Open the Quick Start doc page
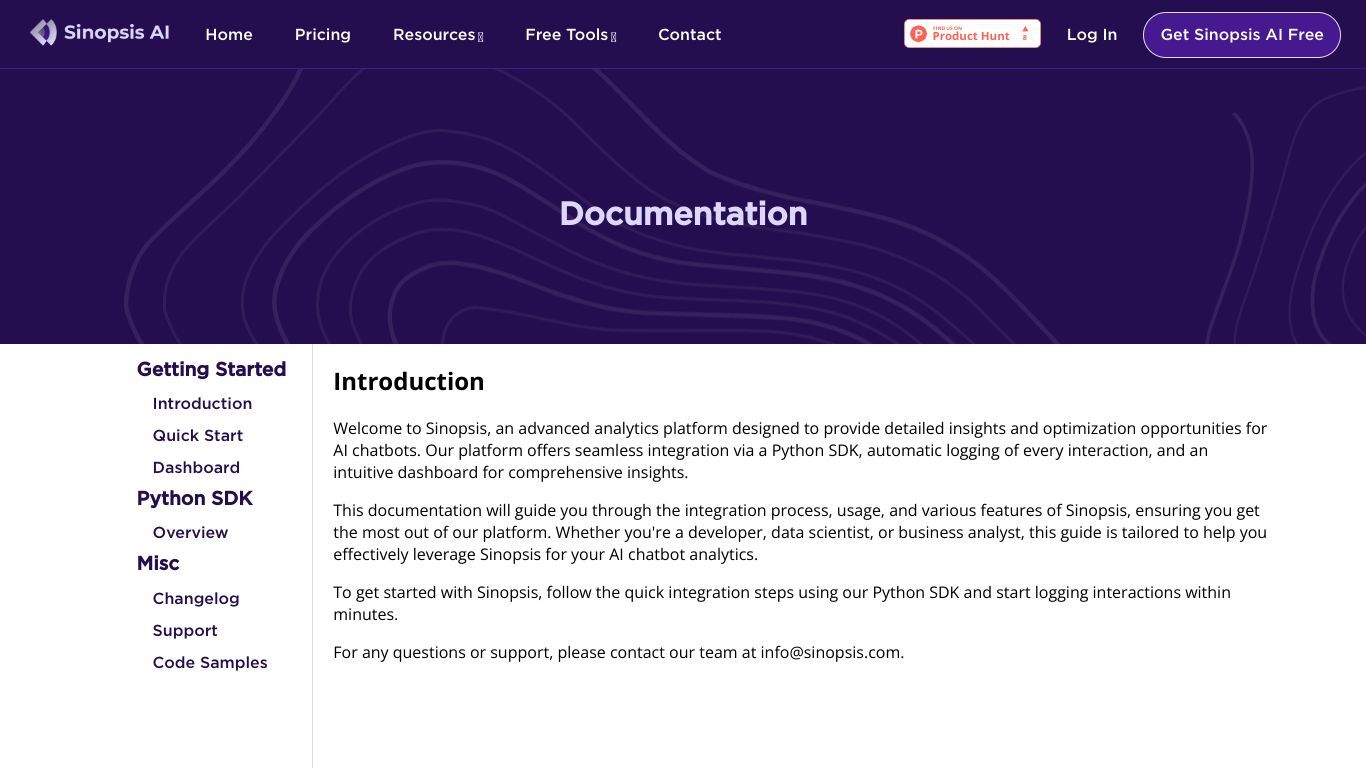This screenshot has width=1366, height=768. tap(198, 435)
